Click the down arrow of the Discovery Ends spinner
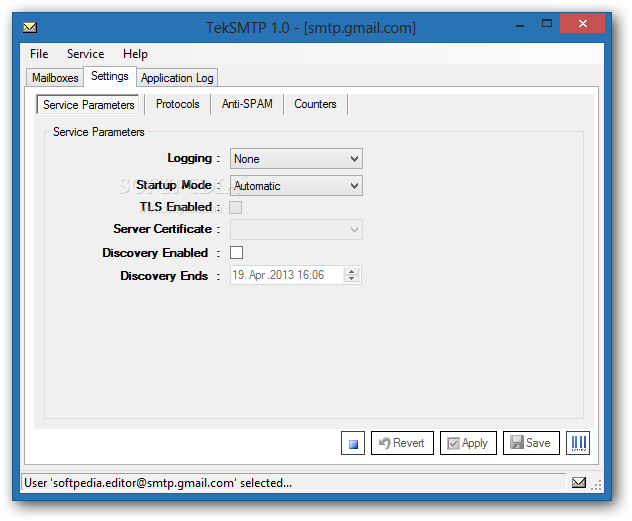 coord(351,278)
